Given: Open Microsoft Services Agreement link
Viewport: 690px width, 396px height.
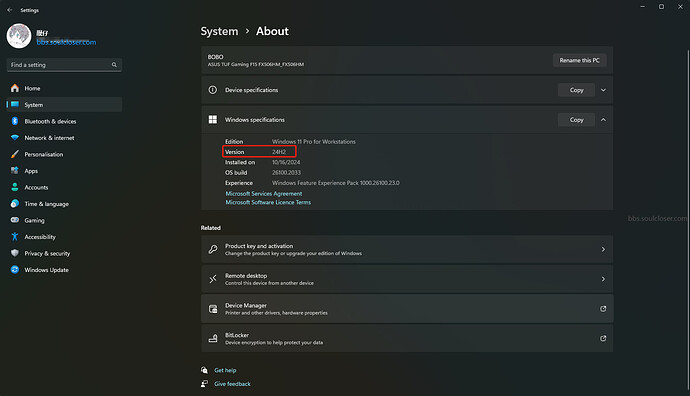Looking at the screenshot, I should (x=264, y=194).
